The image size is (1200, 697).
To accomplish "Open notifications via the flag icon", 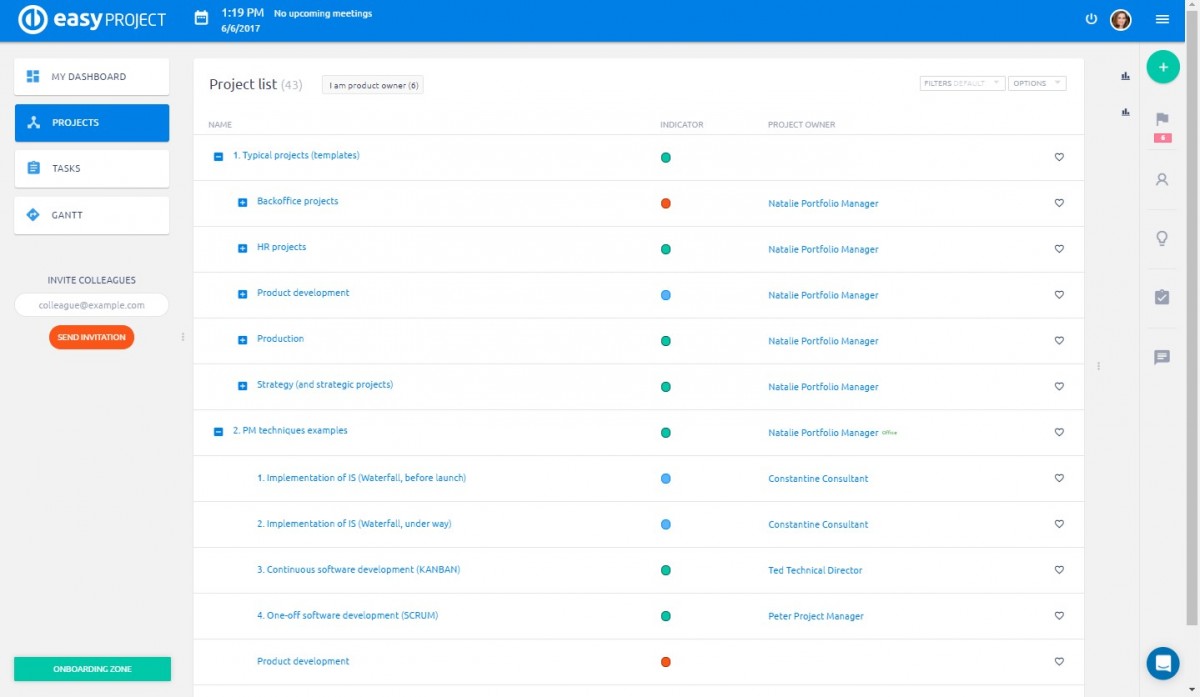I will [x=1161, y=118].
